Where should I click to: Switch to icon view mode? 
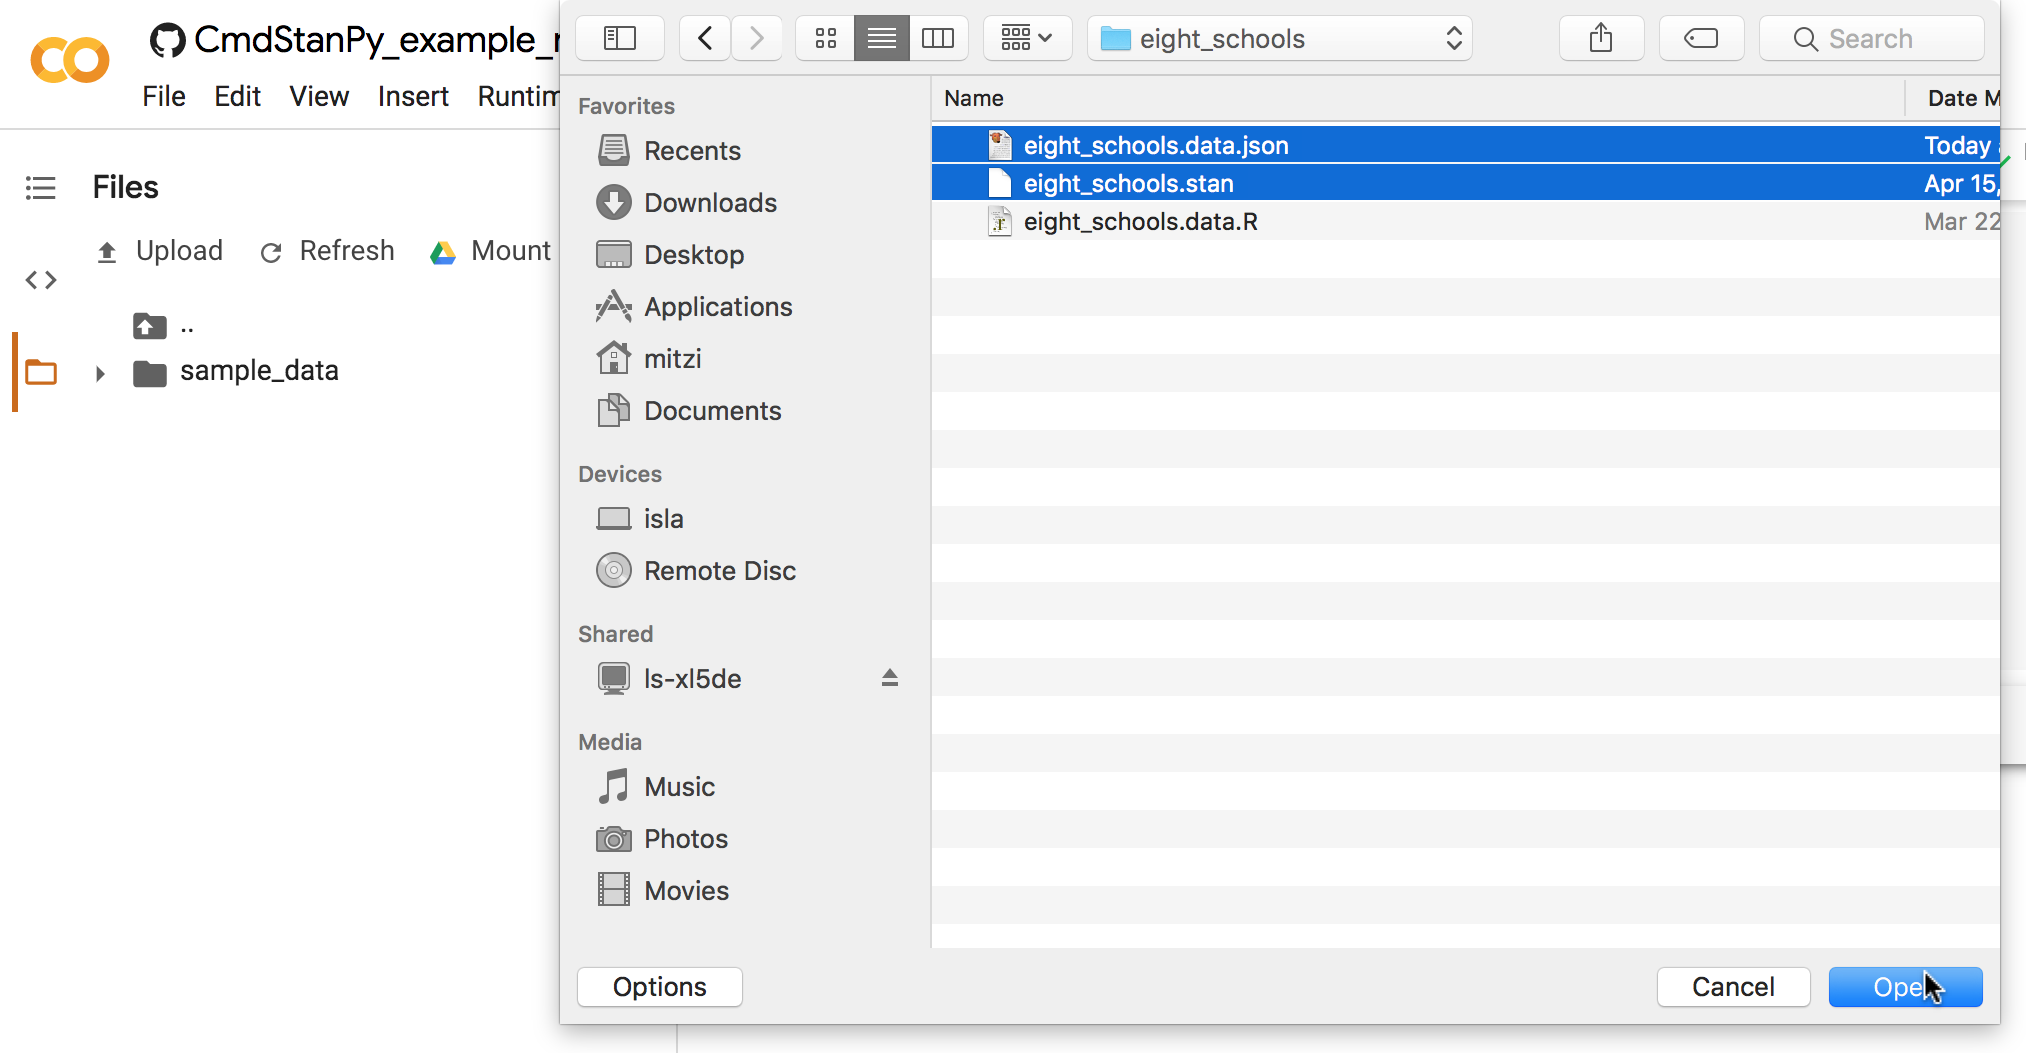(825, 39)
